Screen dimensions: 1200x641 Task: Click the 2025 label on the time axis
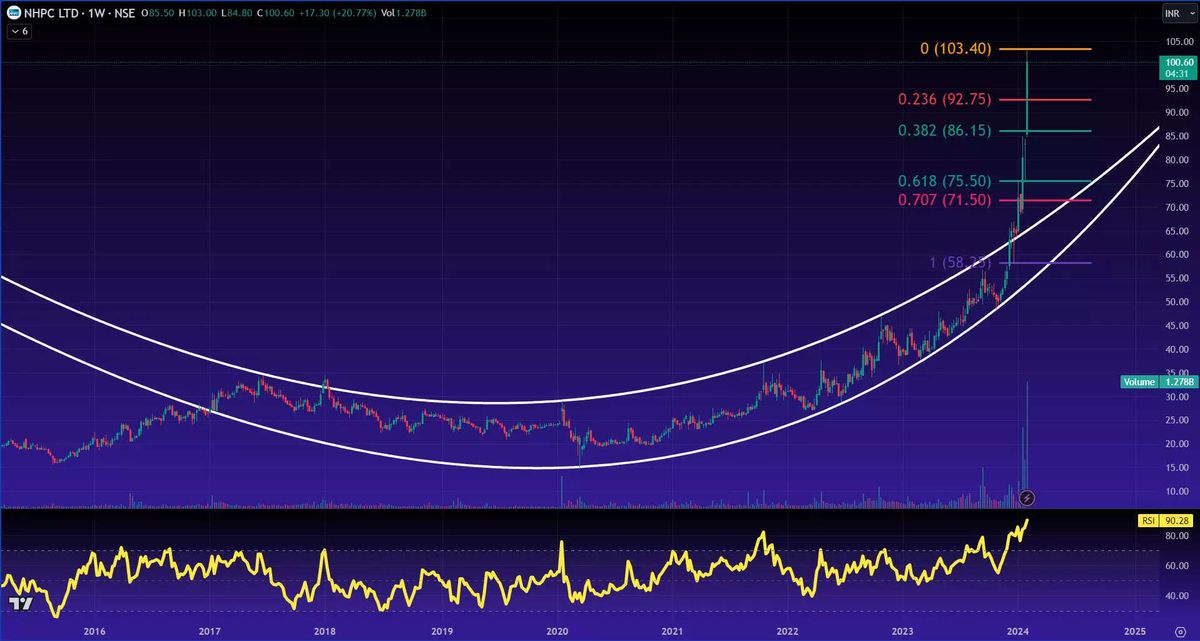[1134, 631]
